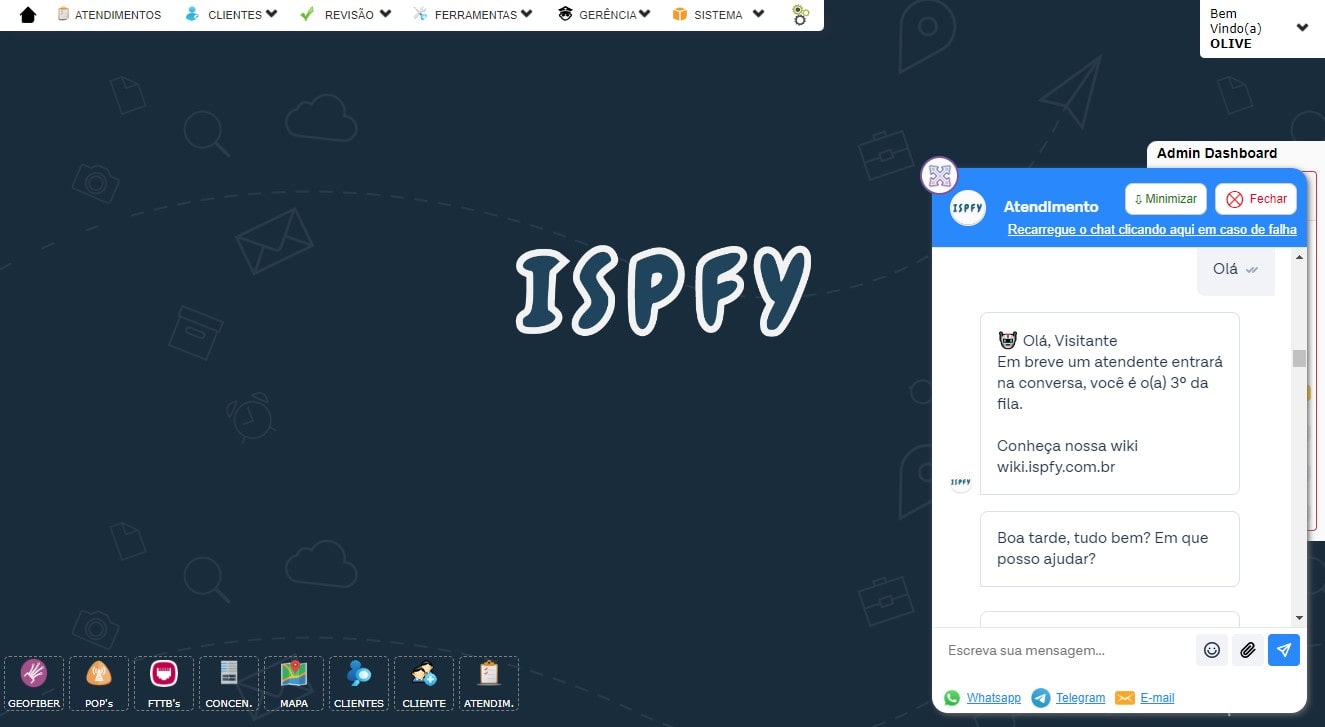Image resolution: width=1325 pixels, height=727 pixels.
Task: Open the MAPA shortcut
Action: pyautogui.click(x=294, y=684)
